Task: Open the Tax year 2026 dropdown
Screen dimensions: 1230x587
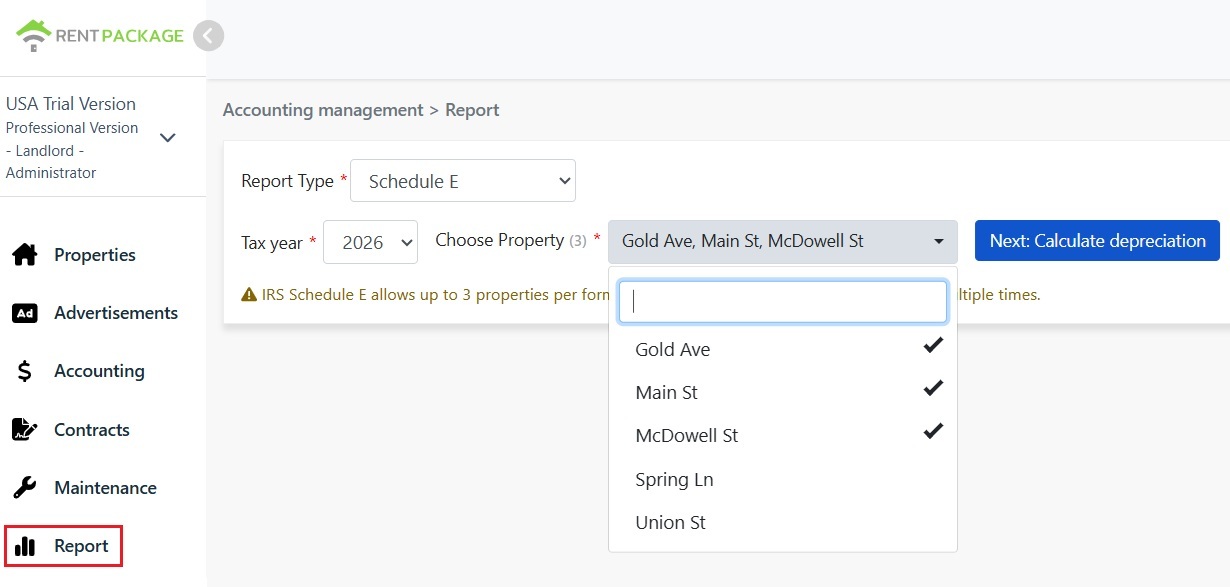Action: tap(370, 242)
